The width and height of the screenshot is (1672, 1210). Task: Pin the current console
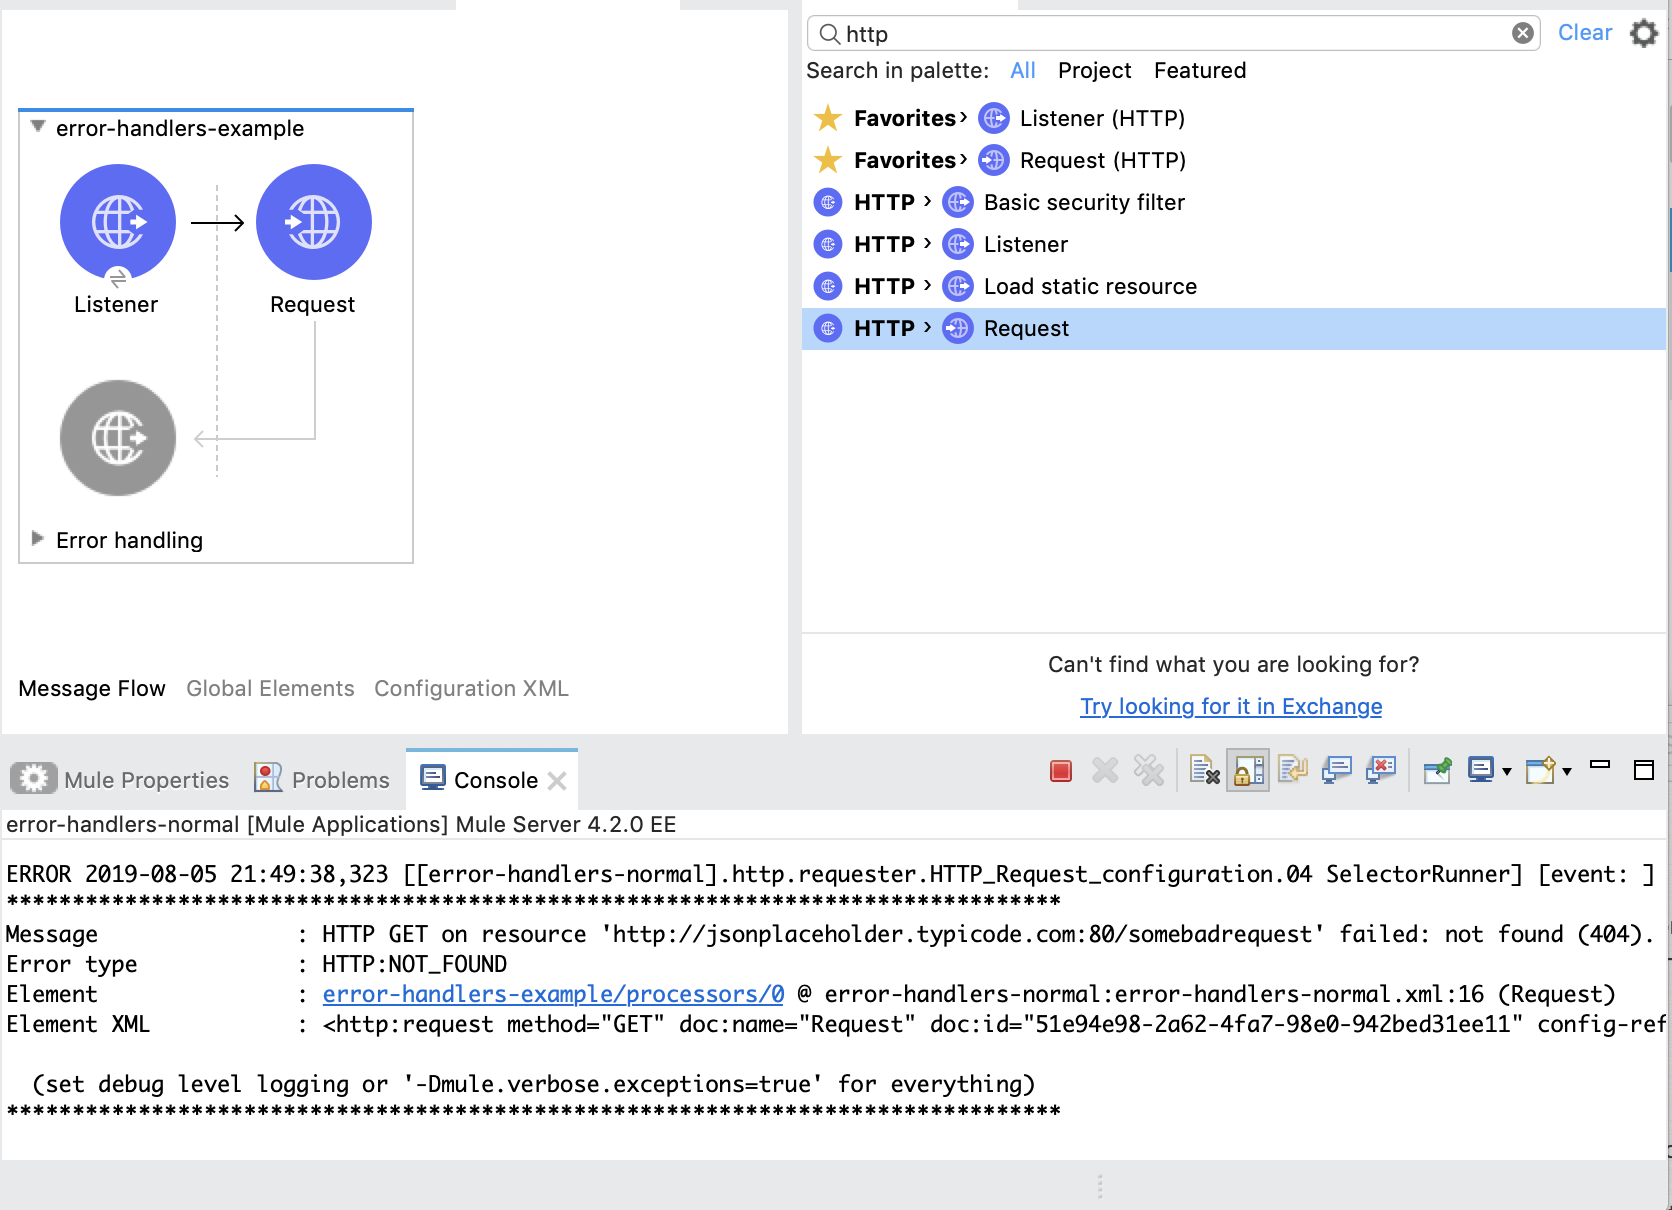[1437, 770]
